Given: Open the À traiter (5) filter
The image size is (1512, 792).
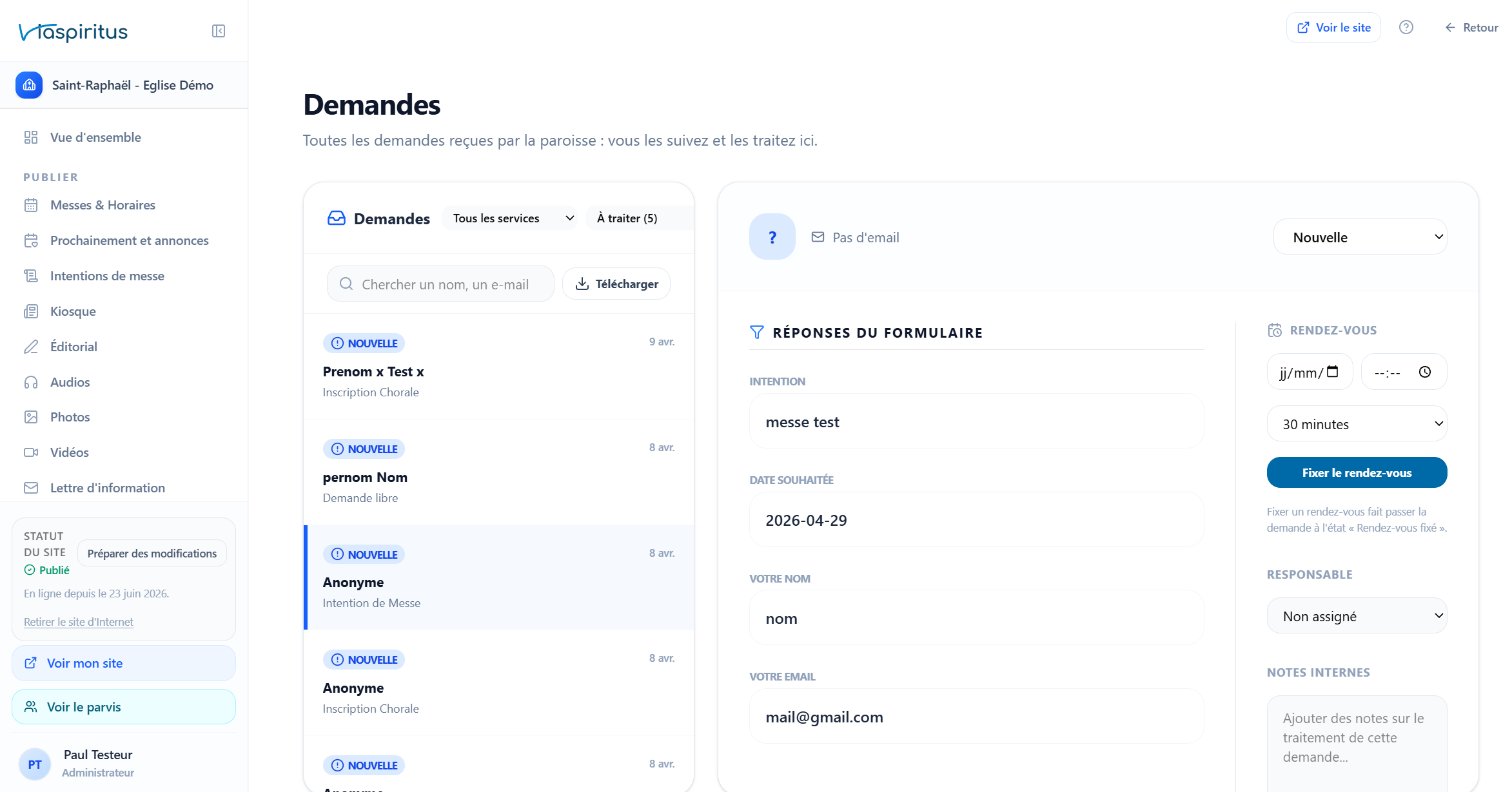Looking at the screenshot, I should [639, 218].
